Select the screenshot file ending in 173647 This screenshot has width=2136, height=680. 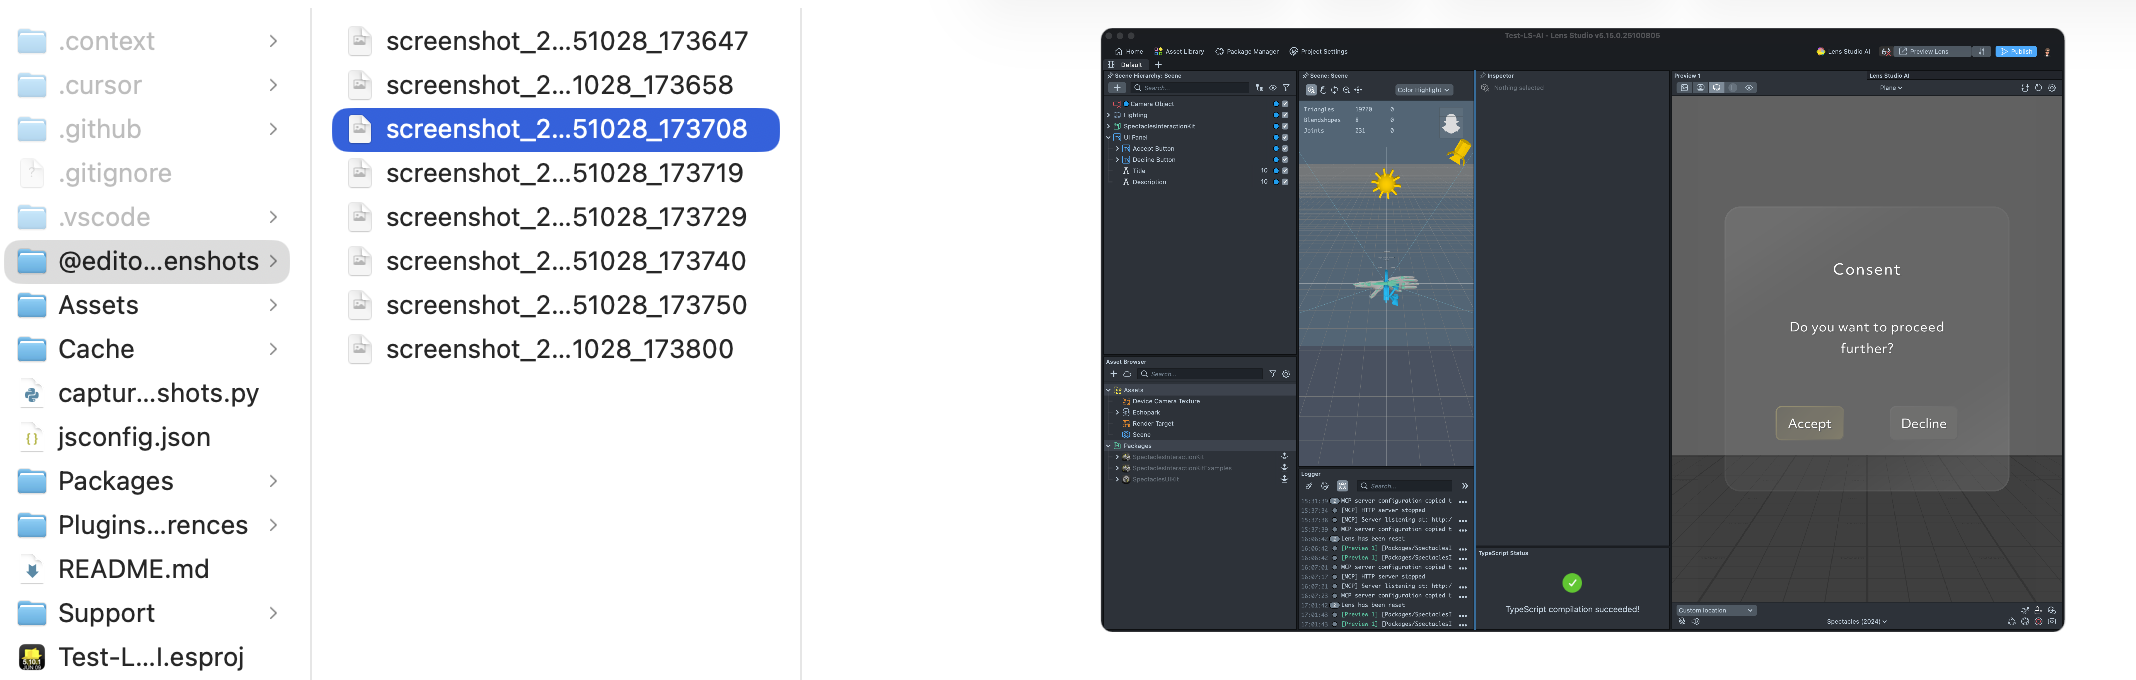tap(566, 41)
